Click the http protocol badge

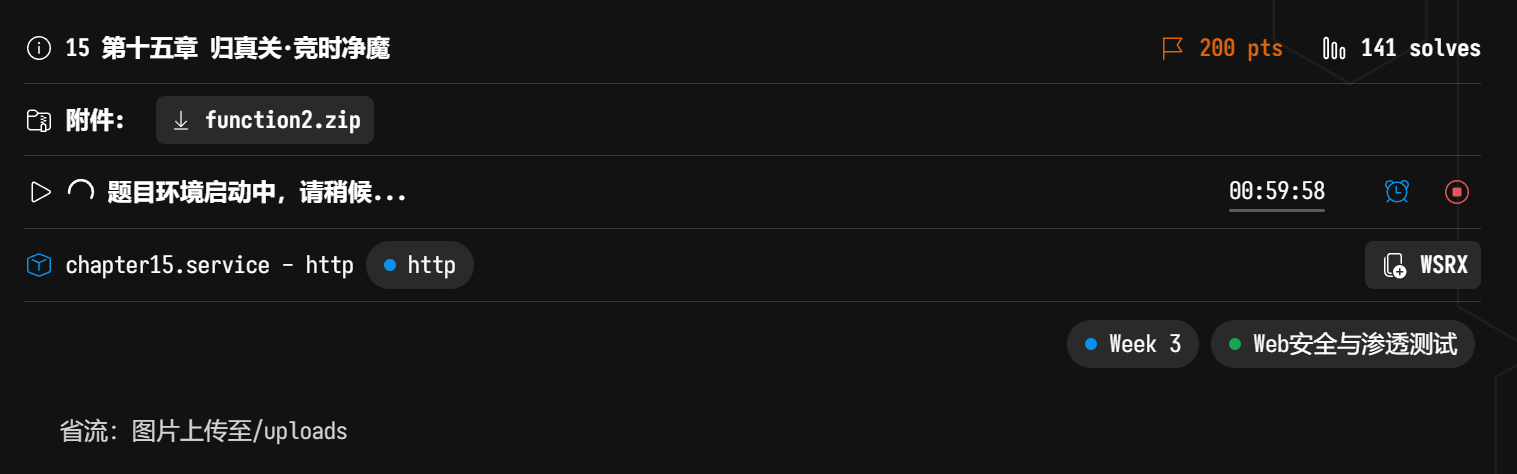[x=420, y=265]
